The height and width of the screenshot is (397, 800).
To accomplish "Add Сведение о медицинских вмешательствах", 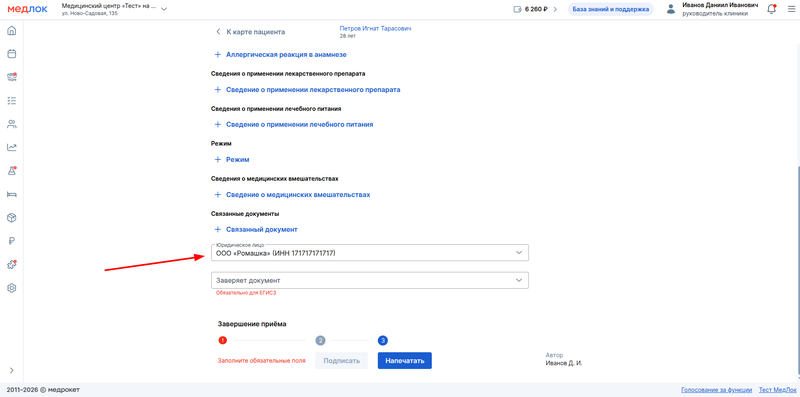I will 292,194.
